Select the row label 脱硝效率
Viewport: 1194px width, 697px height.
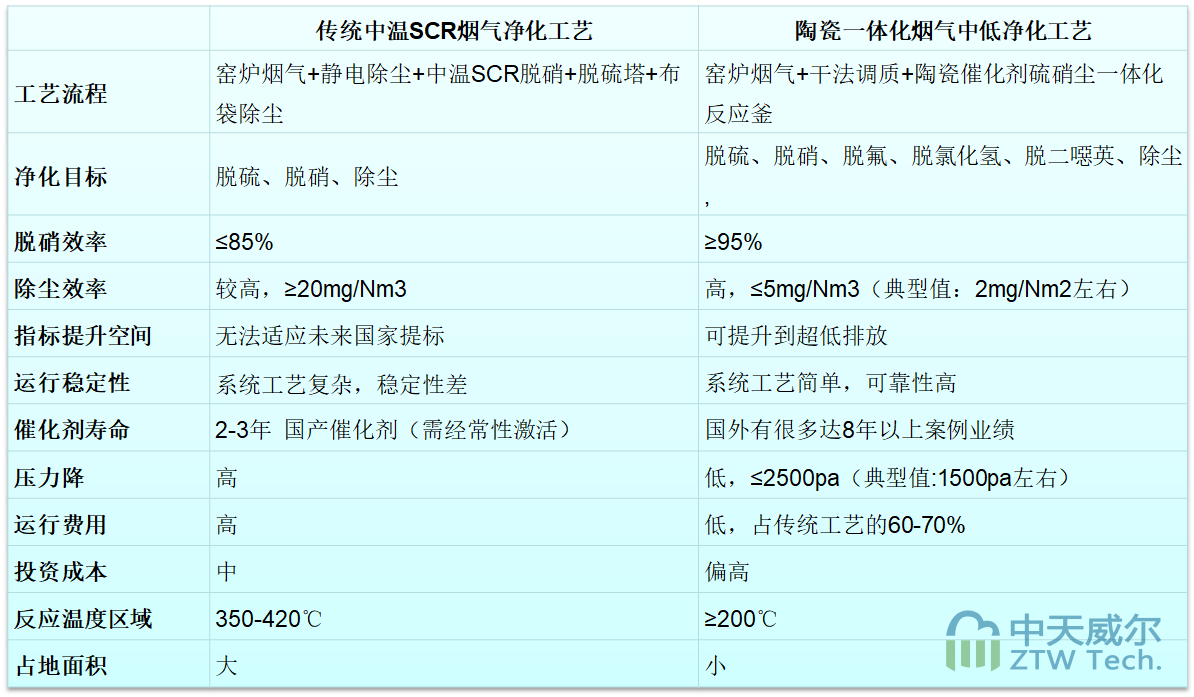pyautogui.click(x=61, y=241)
